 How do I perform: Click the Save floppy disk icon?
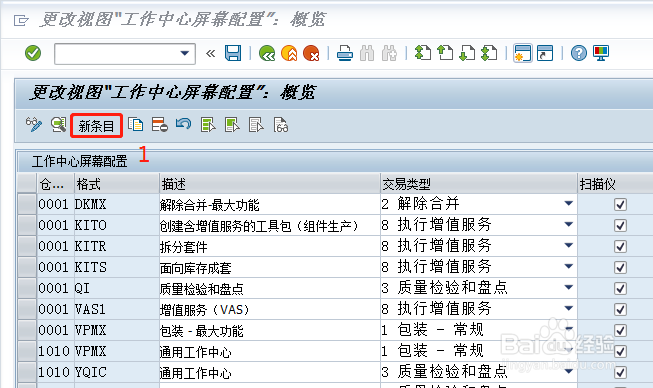233,53
